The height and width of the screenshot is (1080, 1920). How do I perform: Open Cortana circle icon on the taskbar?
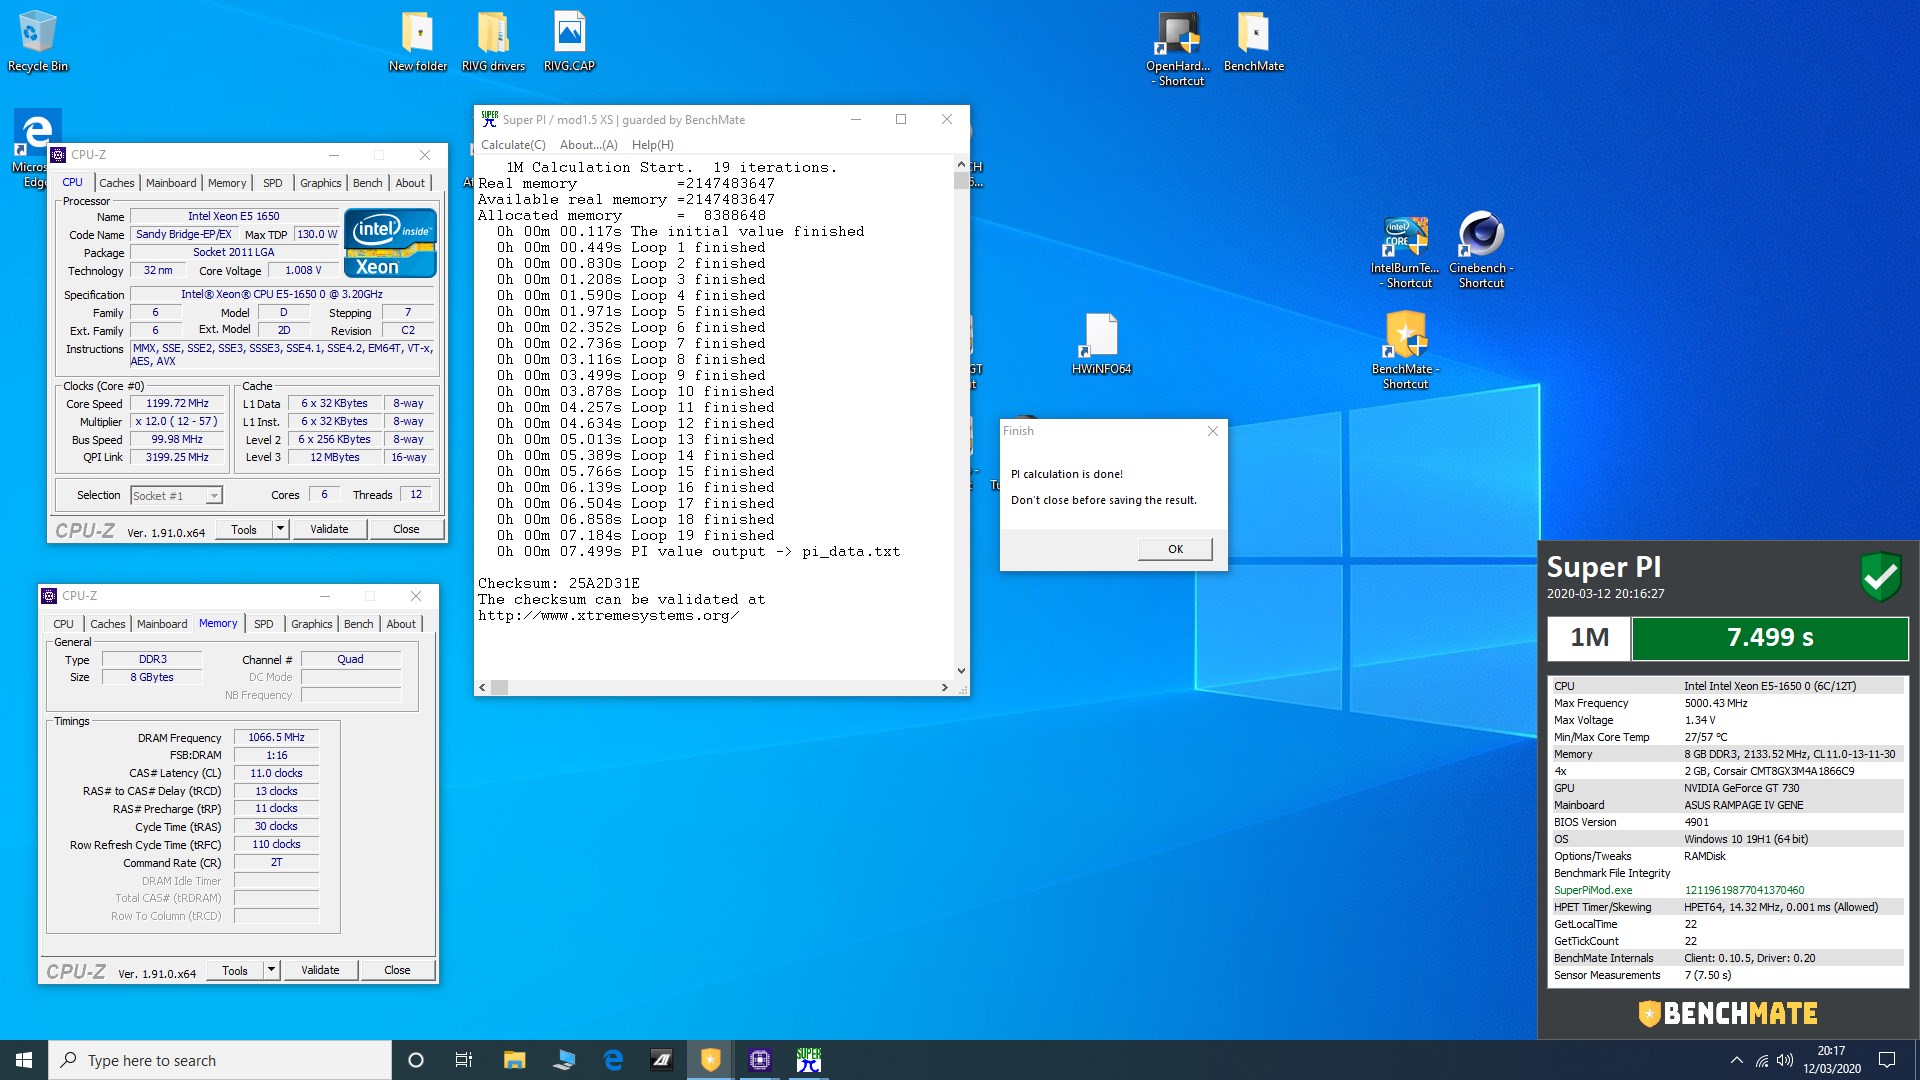(x=416, y=1060)
